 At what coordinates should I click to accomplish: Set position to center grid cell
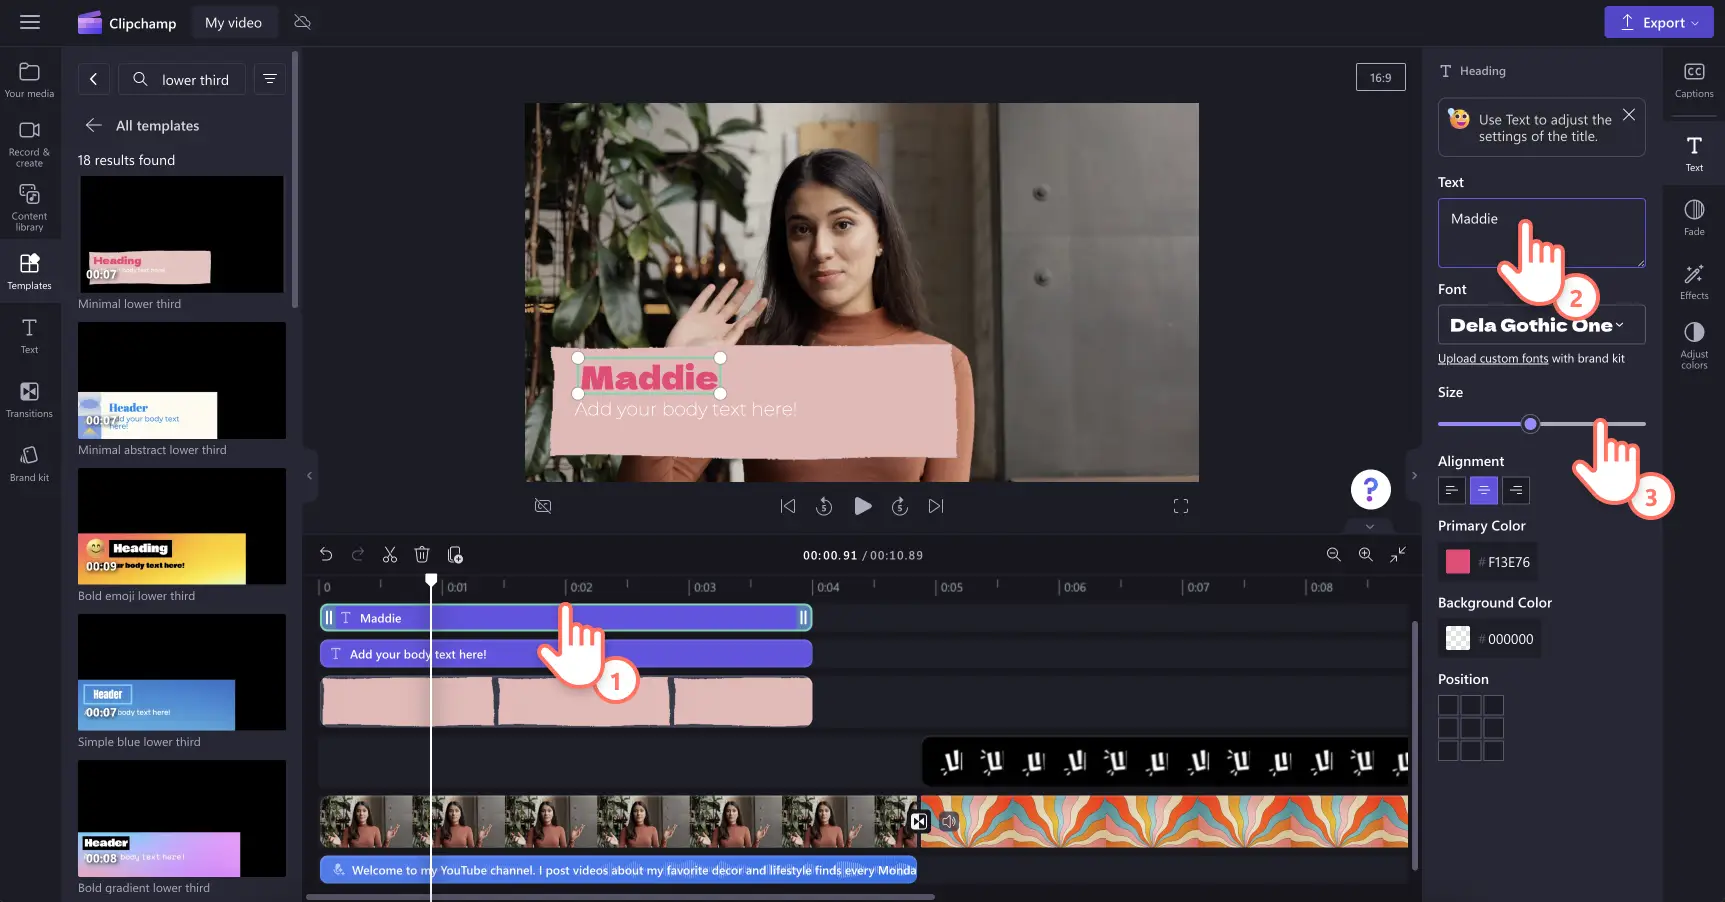point(1470,727)
